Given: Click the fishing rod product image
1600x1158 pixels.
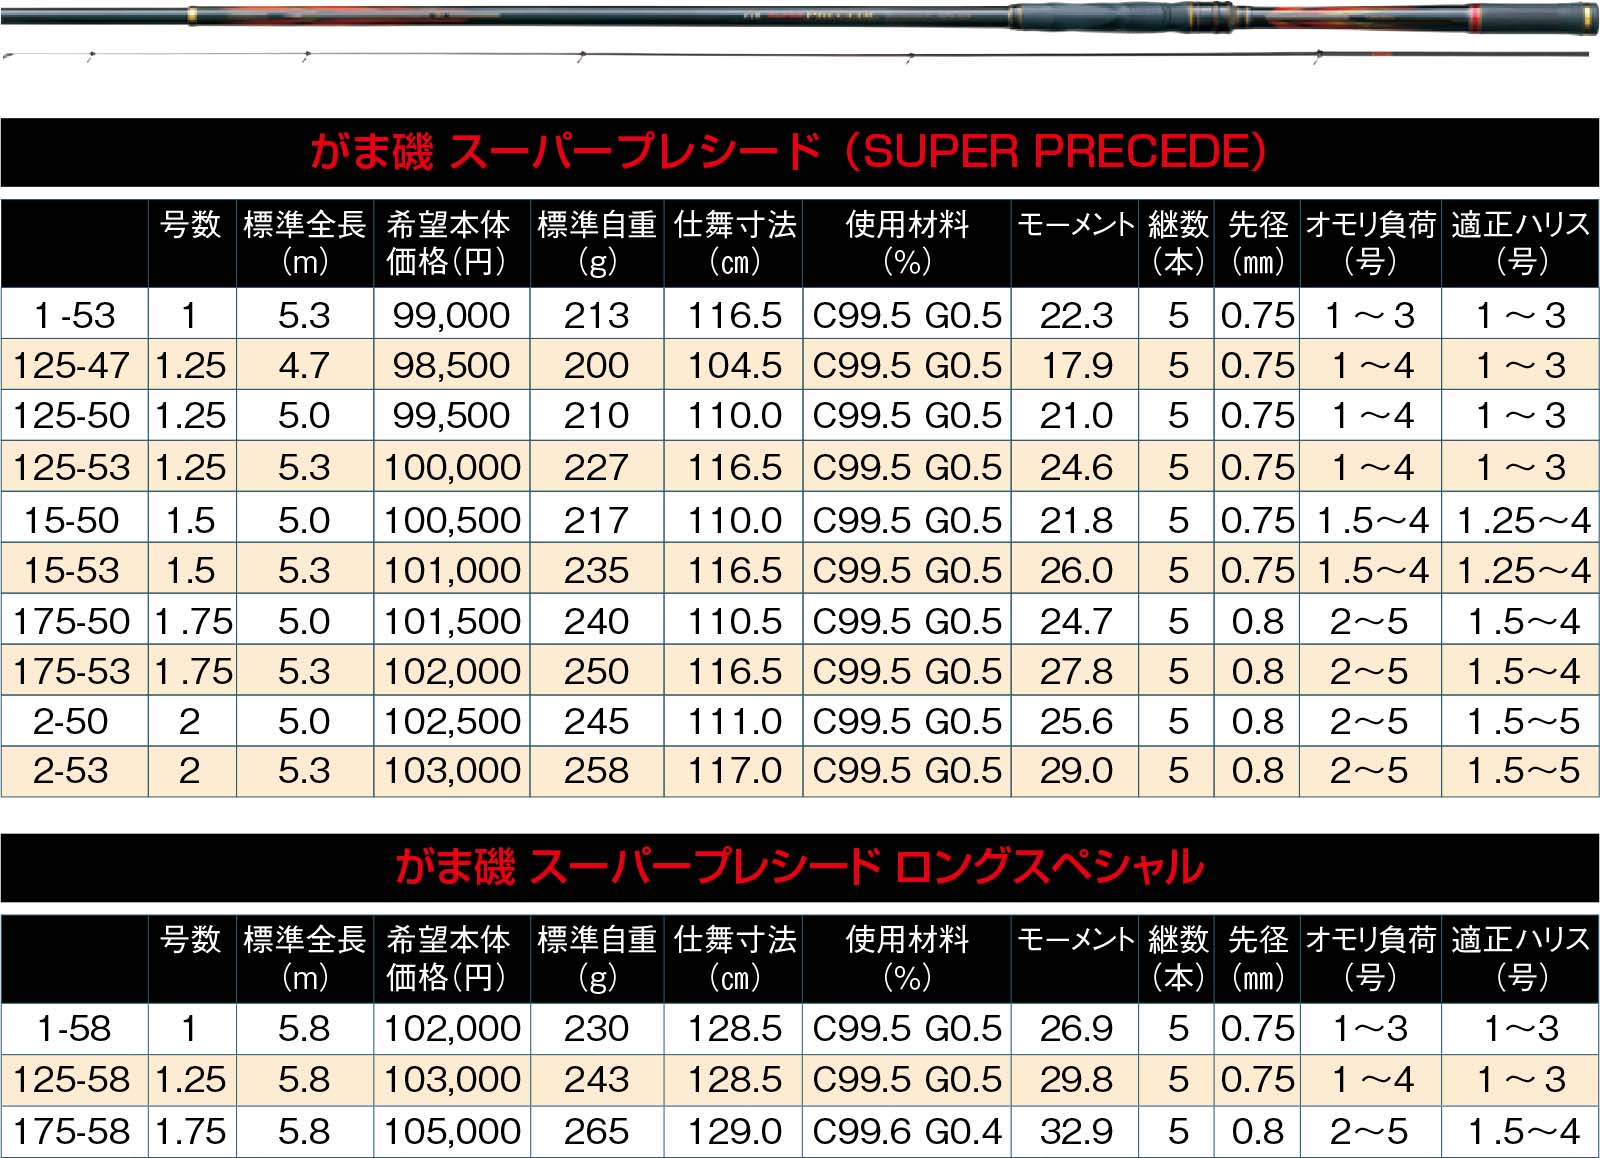Looking at the screenshot, I should pos(800,32).
